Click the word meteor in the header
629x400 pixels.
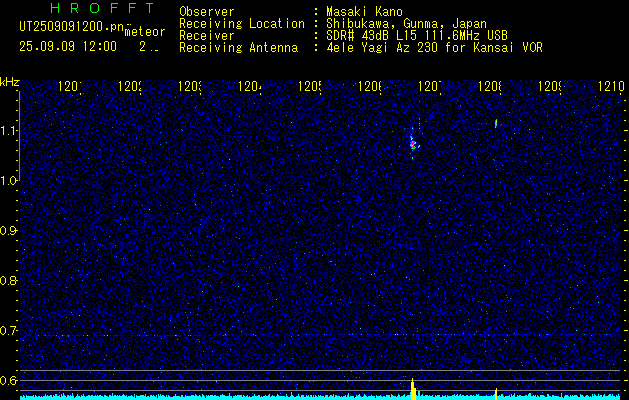click(145, 32)
